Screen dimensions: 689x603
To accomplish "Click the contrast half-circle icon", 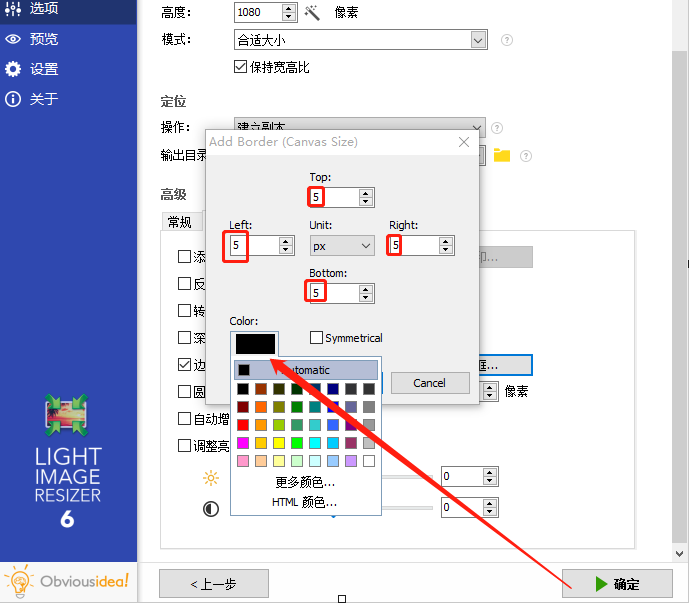I will [211, 509].
